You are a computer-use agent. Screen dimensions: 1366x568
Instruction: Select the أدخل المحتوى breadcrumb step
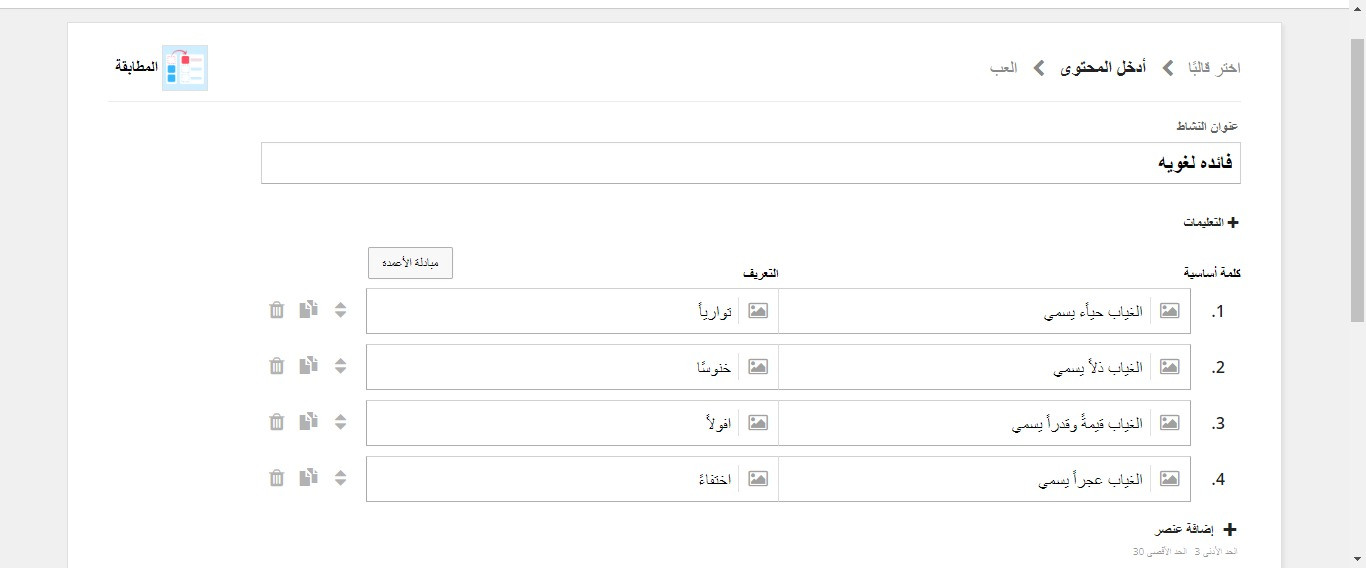point(1102,68)
